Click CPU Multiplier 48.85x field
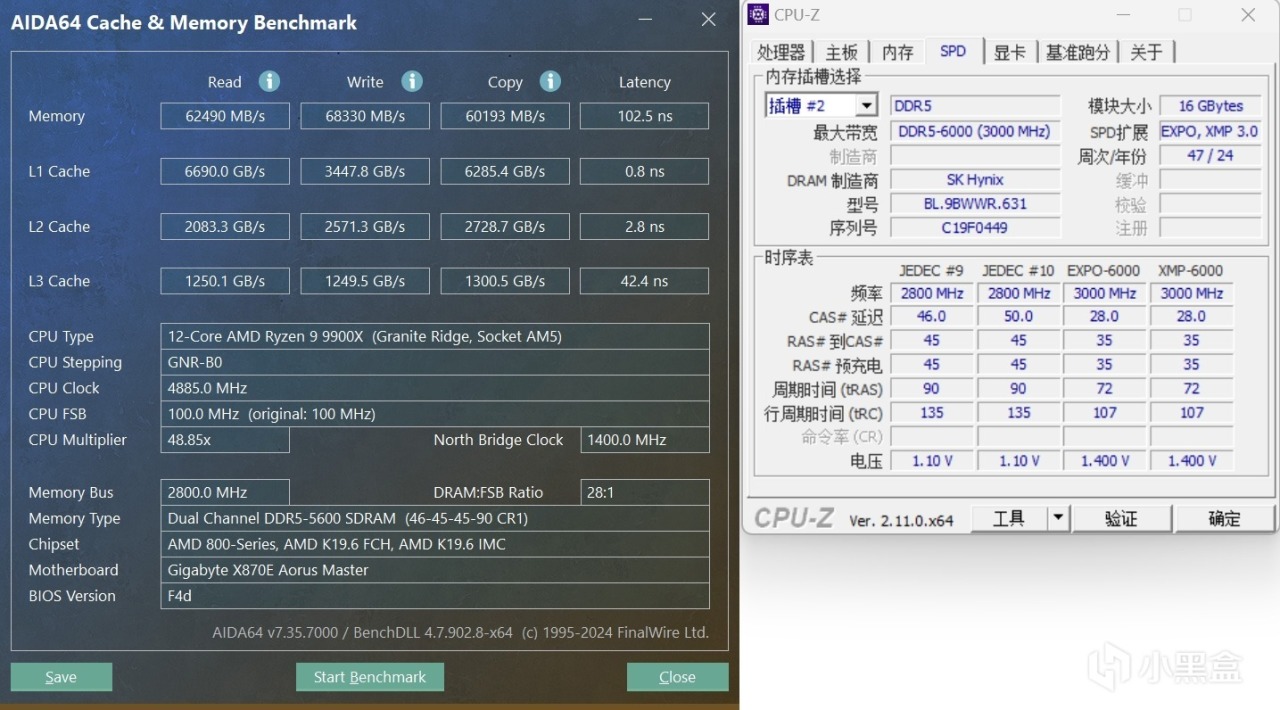Viewport: 1280px width, 710px height. tap(225, 440)
